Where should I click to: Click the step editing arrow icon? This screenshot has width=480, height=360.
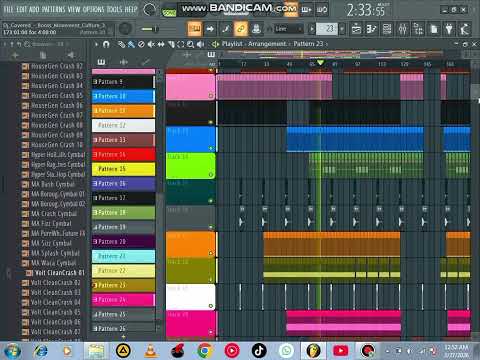(x=210, y=29)
